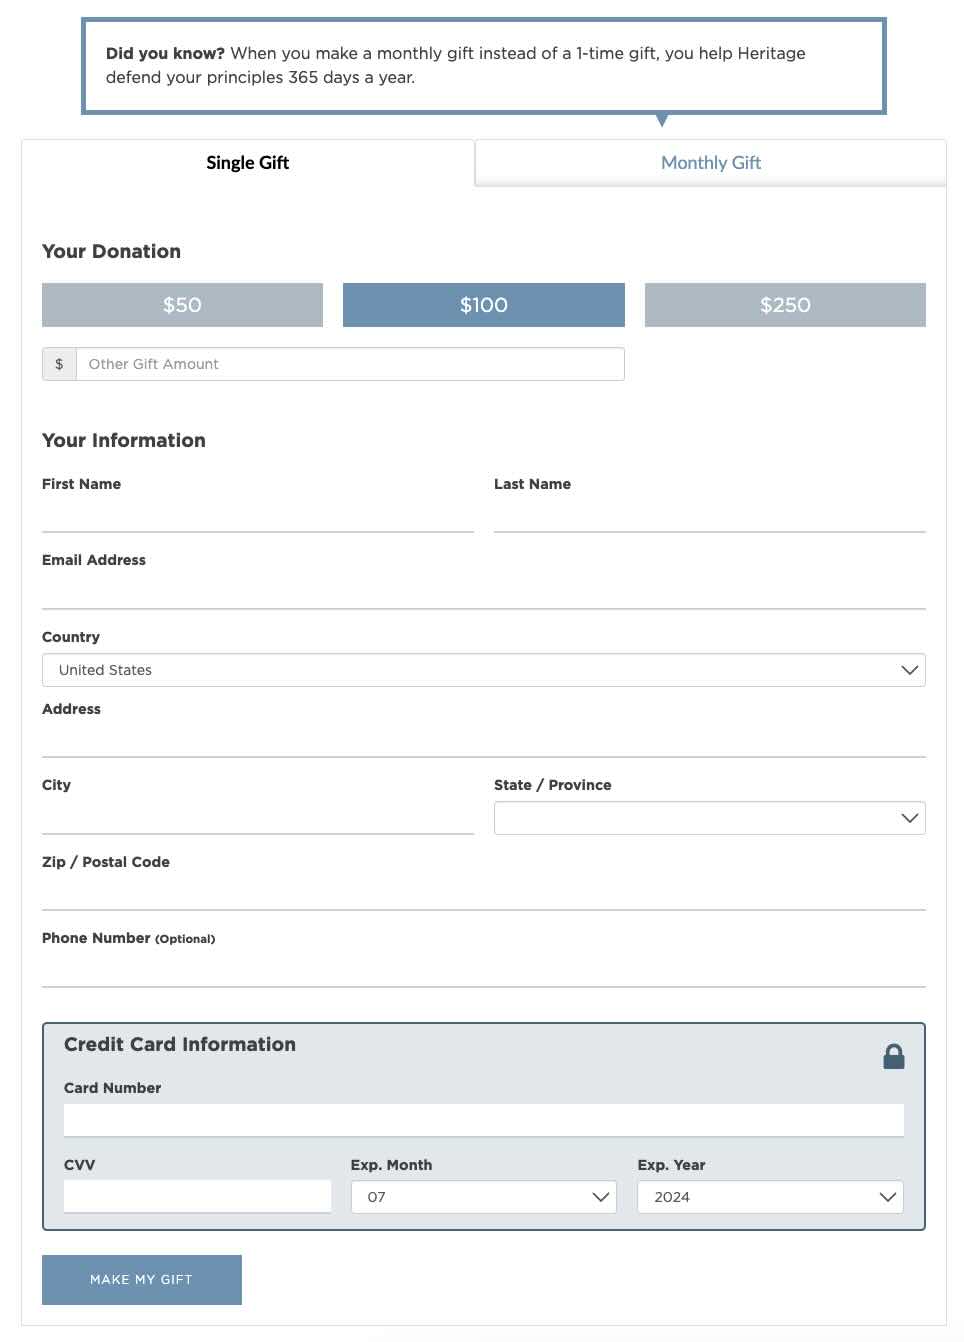
Task: Focus the Zip / Postal Code field
Action: [484, 893]
